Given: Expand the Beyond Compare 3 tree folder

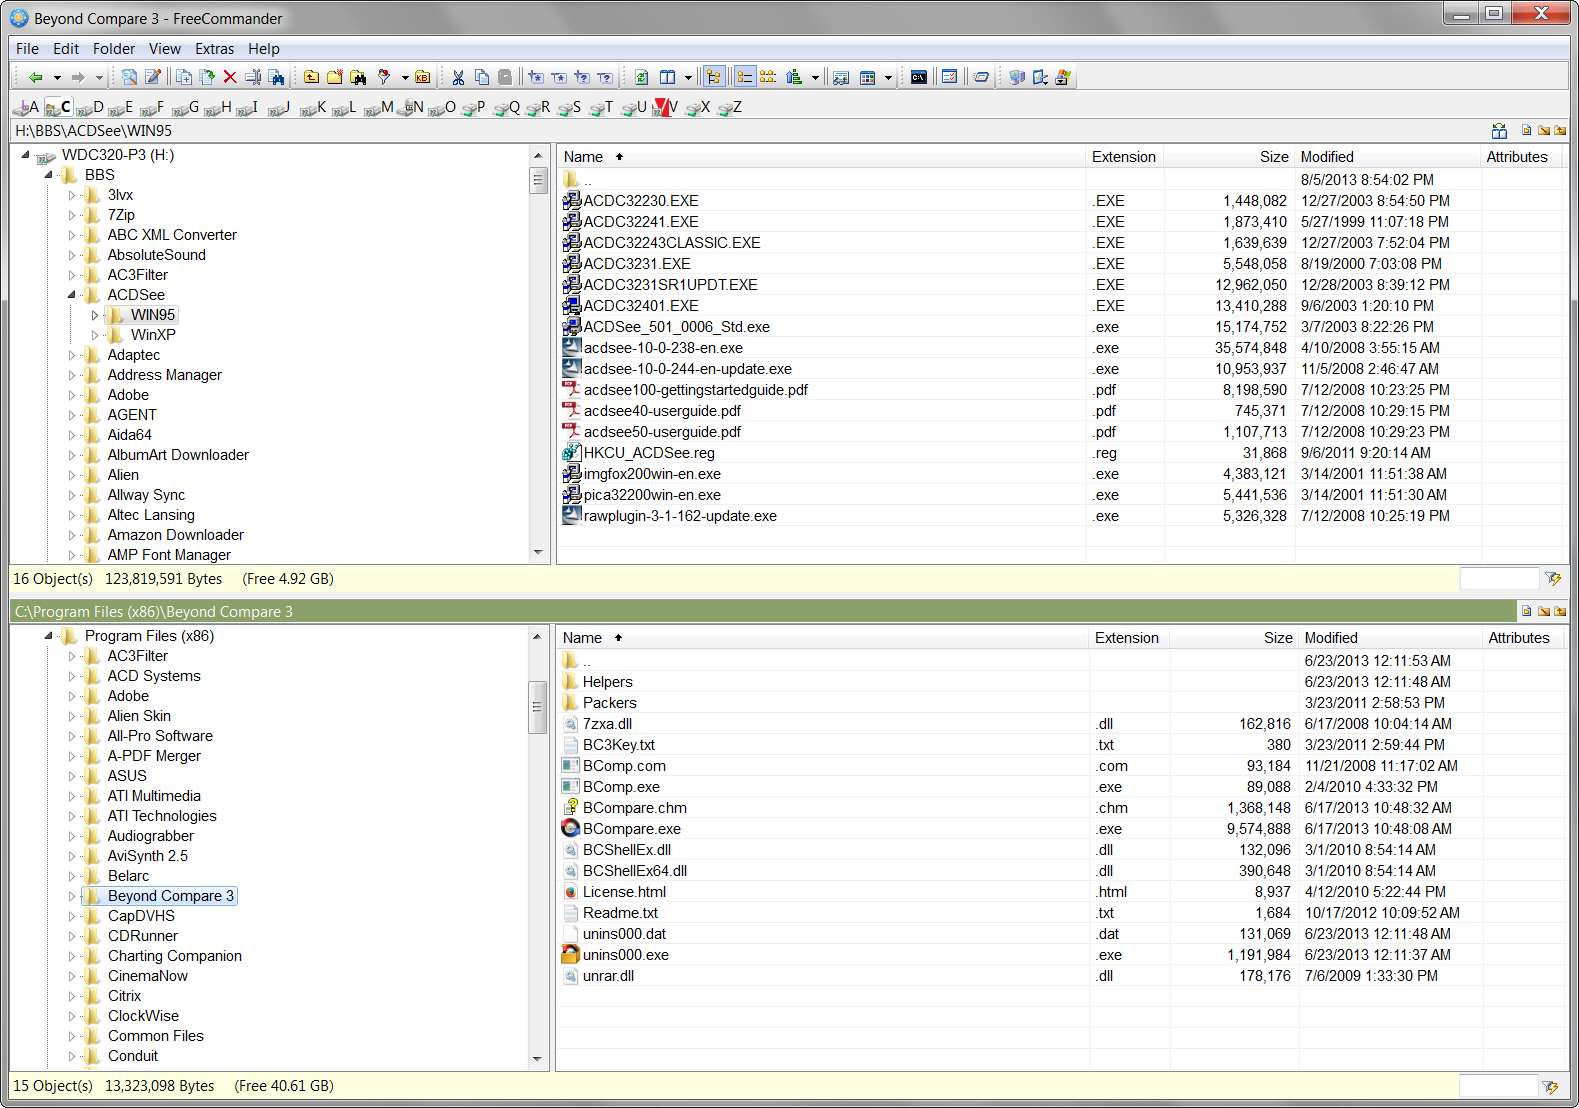Looking at the screenshot, I should click(72, 896).
